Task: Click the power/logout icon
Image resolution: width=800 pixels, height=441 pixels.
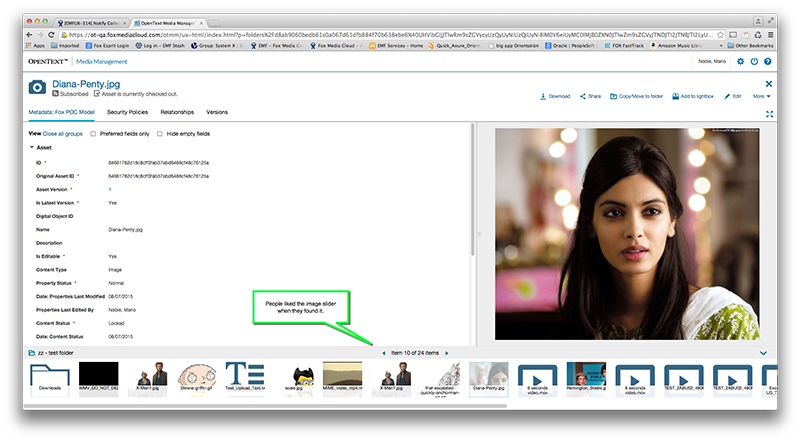Action: (x=754, y=62)
